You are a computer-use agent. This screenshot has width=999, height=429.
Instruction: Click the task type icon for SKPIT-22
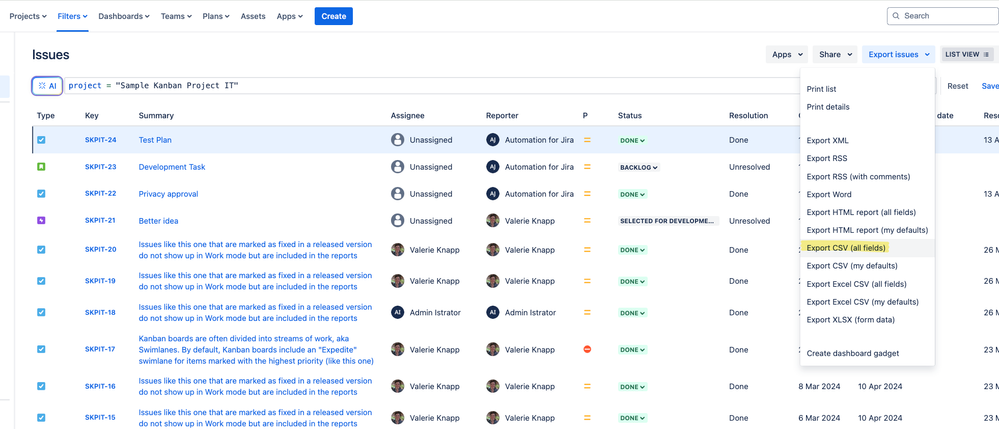[x=41, y=194]
